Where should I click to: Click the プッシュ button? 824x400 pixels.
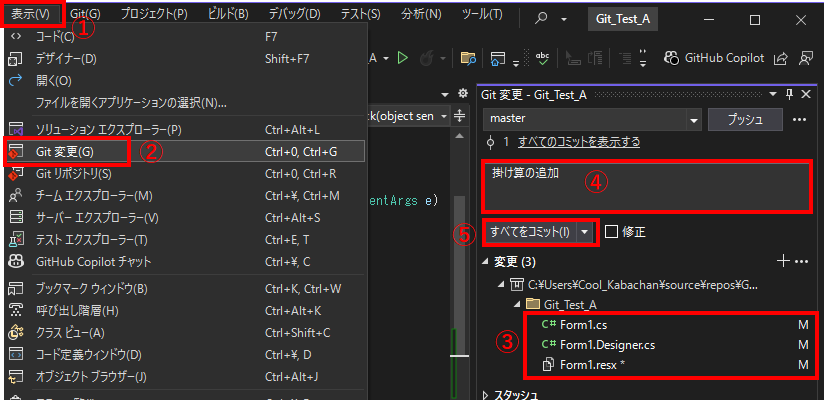745,120
